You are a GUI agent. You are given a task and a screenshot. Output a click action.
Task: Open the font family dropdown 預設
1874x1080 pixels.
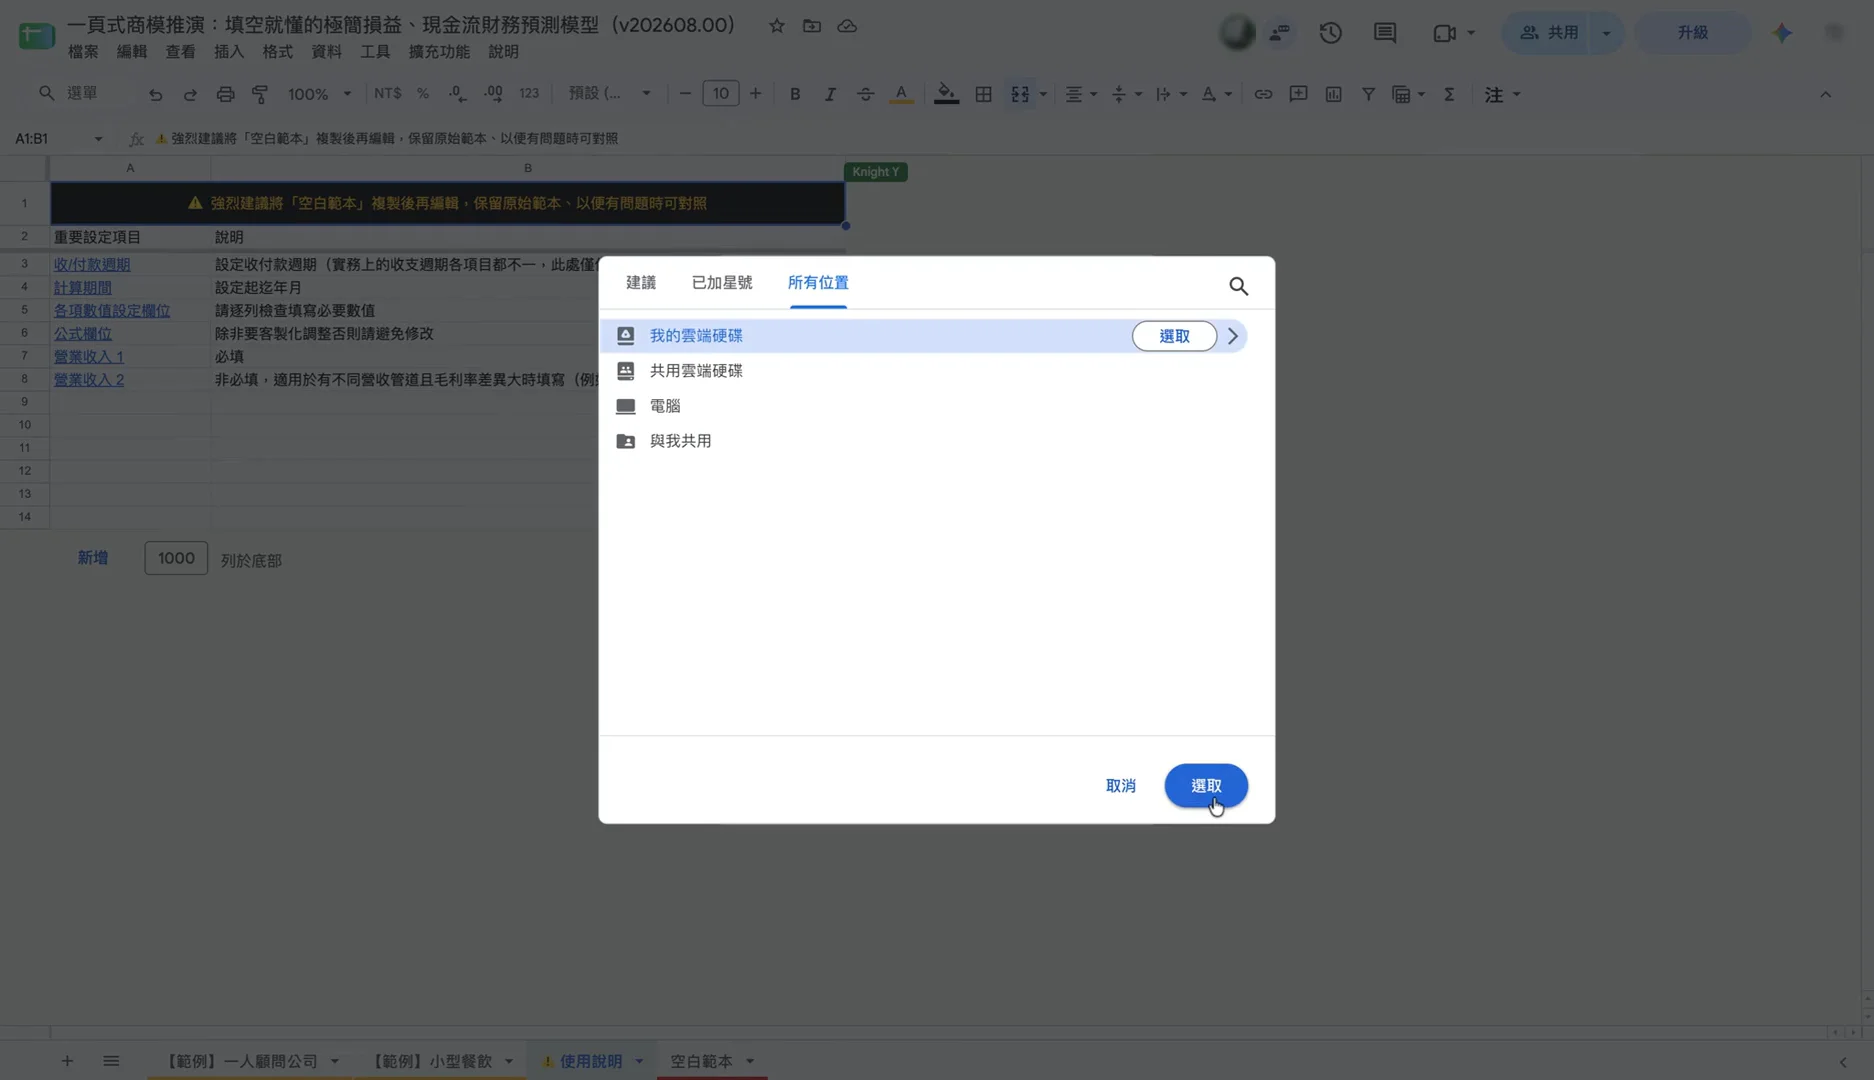(x=609, y=94)
